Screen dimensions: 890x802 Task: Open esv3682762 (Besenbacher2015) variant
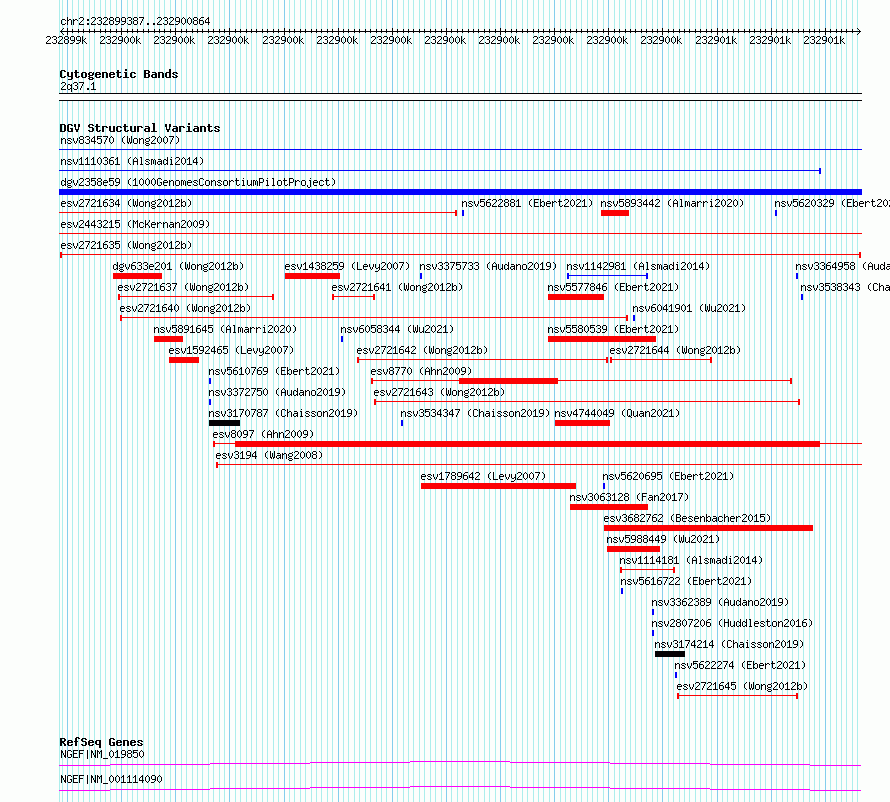click(x=687, y=518)
